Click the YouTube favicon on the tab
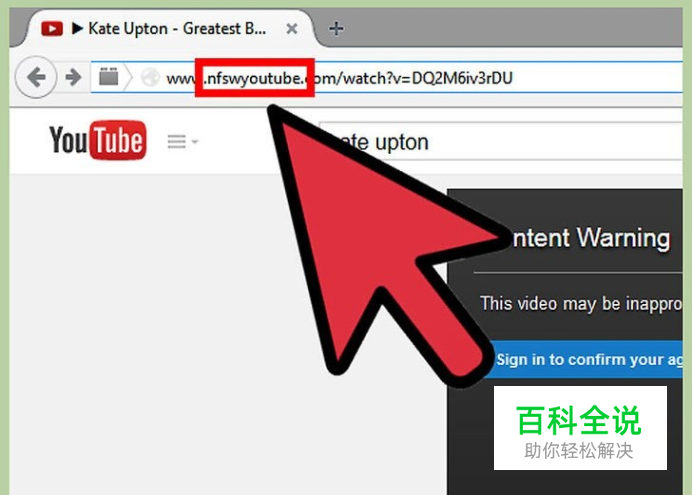The image size is (692, 495). [52, 29]
